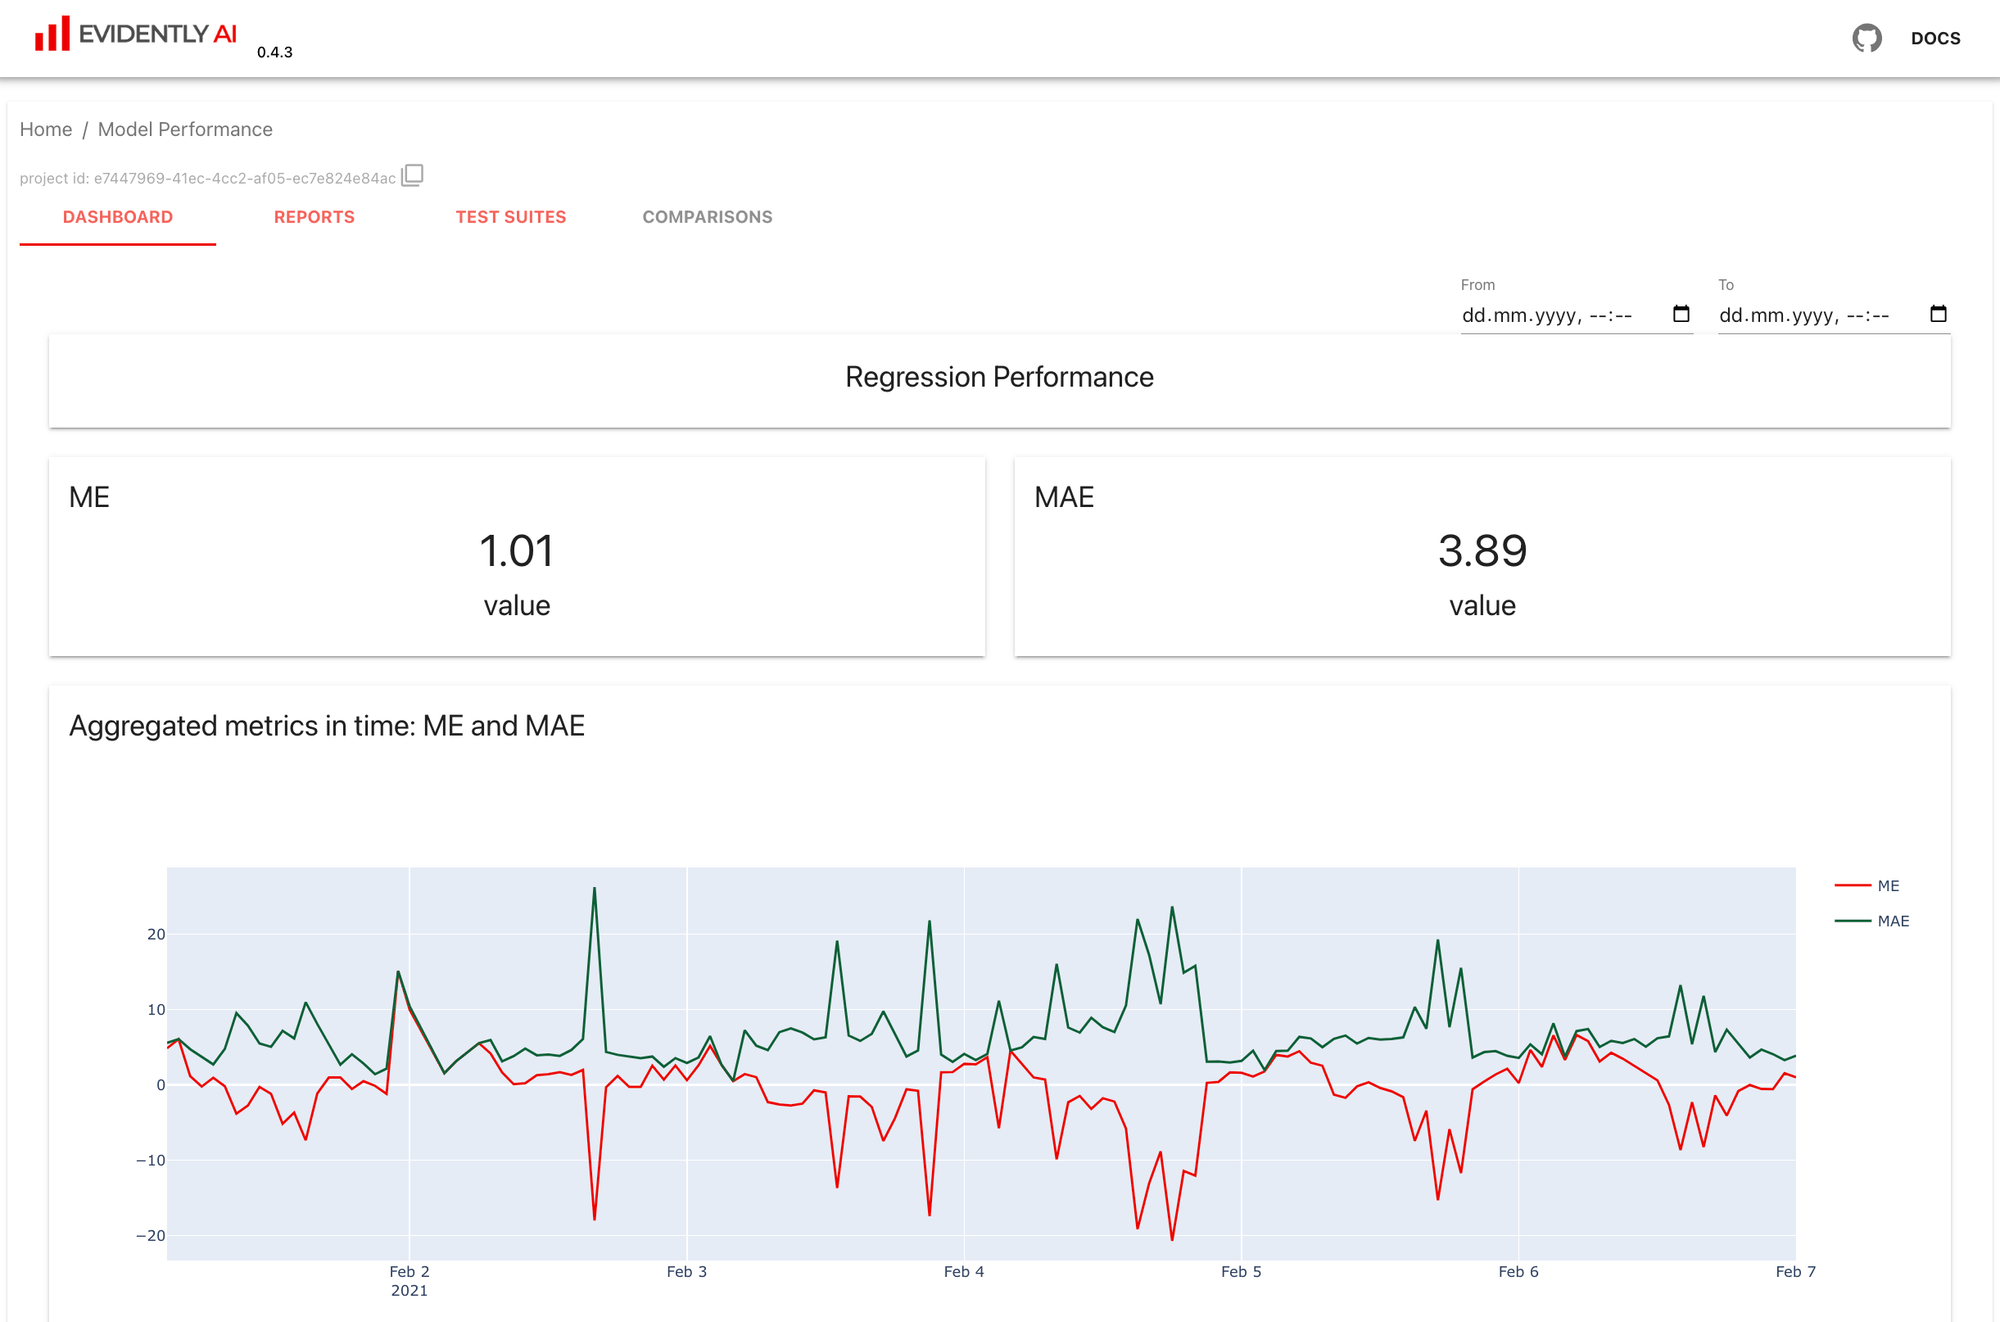Switch to the Test Suites tab
Image resolution: width=2000 pixels, height=1322 pixels.
click(x=511, y=217)
